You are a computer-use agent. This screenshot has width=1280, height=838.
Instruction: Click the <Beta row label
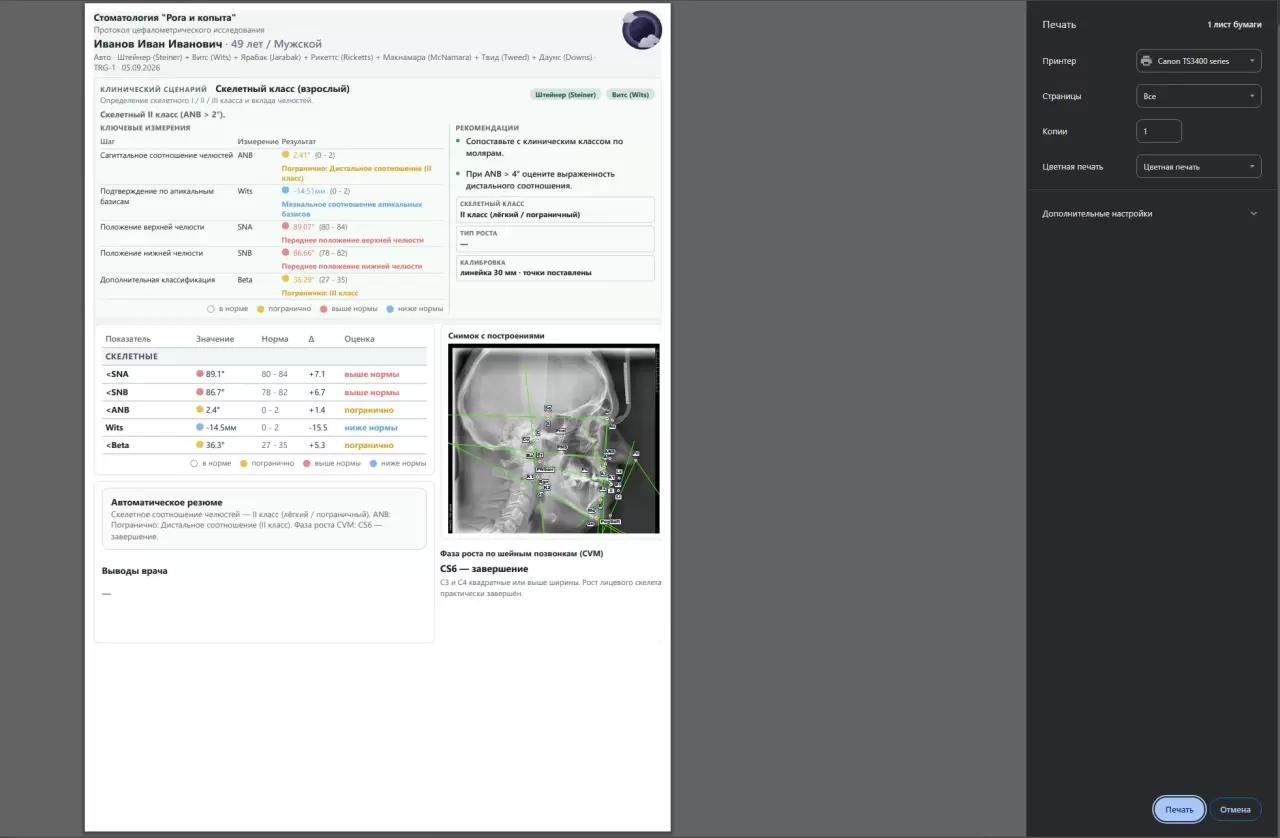[117, 445]
